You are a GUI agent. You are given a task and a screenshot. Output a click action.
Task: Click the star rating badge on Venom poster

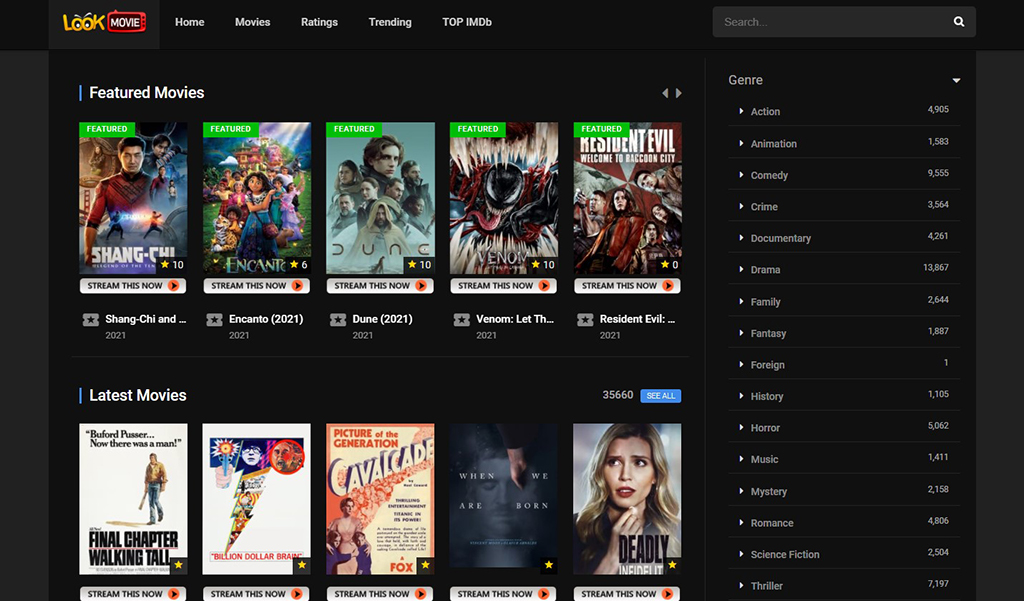click(543, 265)
